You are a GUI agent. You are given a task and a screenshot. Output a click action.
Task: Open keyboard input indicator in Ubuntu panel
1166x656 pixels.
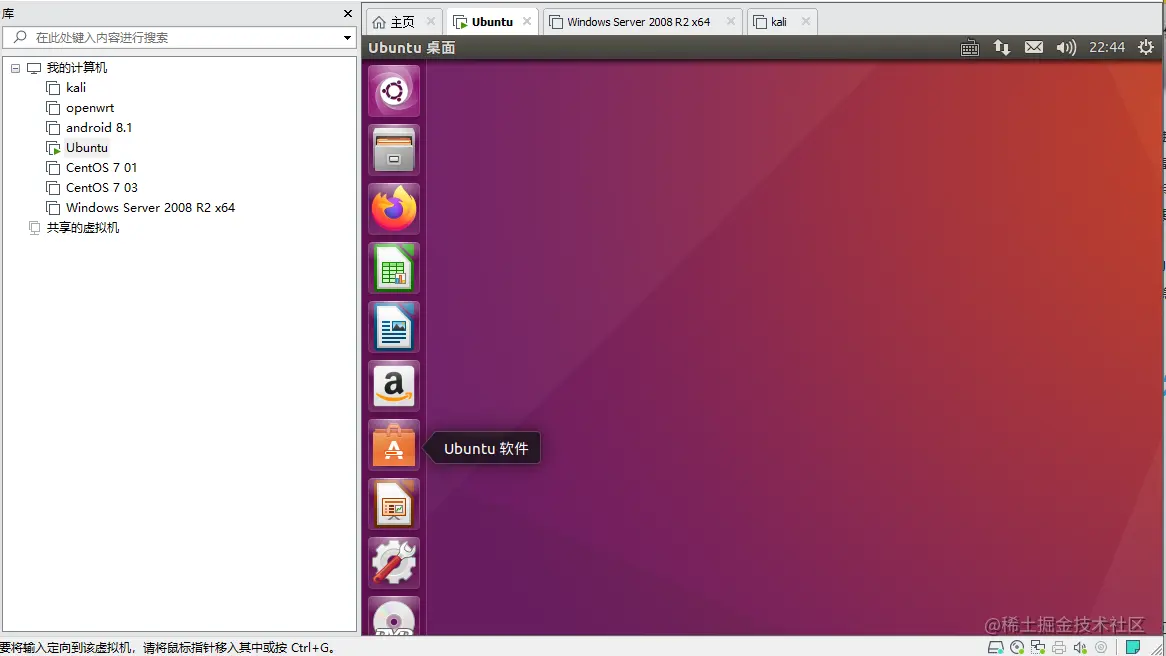click(x=970, y=48)
